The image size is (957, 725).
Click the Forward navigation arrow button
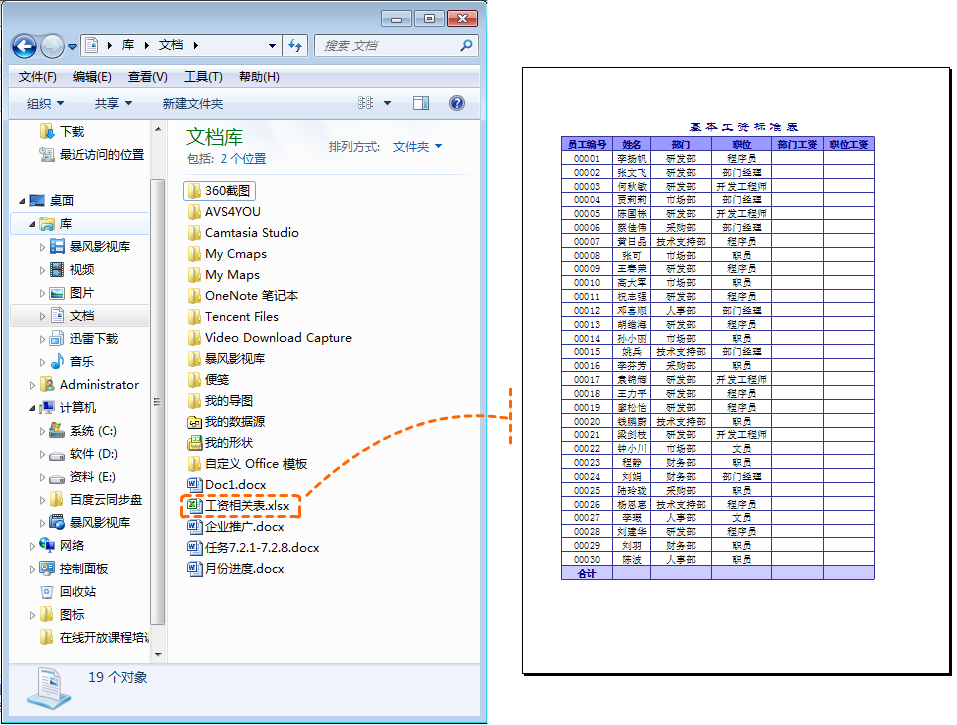pyautogui.click(x=52, y=46)
